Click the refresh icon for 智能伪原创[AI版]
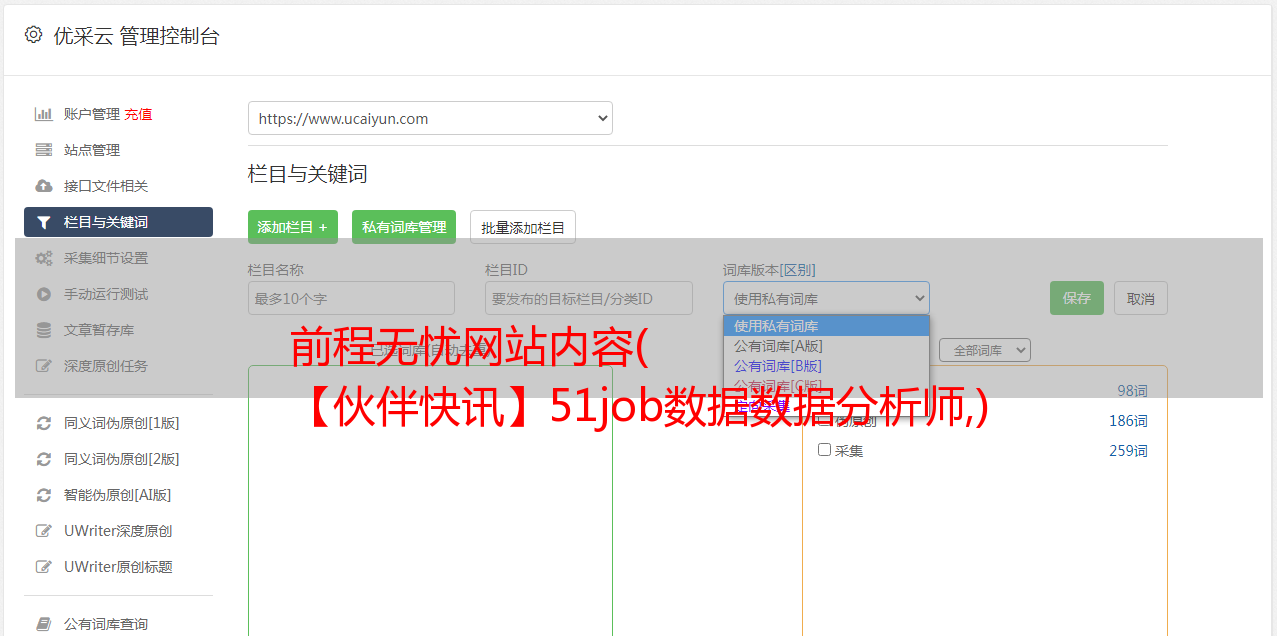1277x636 pixels. pyautogui.click(x=44, y=495)
